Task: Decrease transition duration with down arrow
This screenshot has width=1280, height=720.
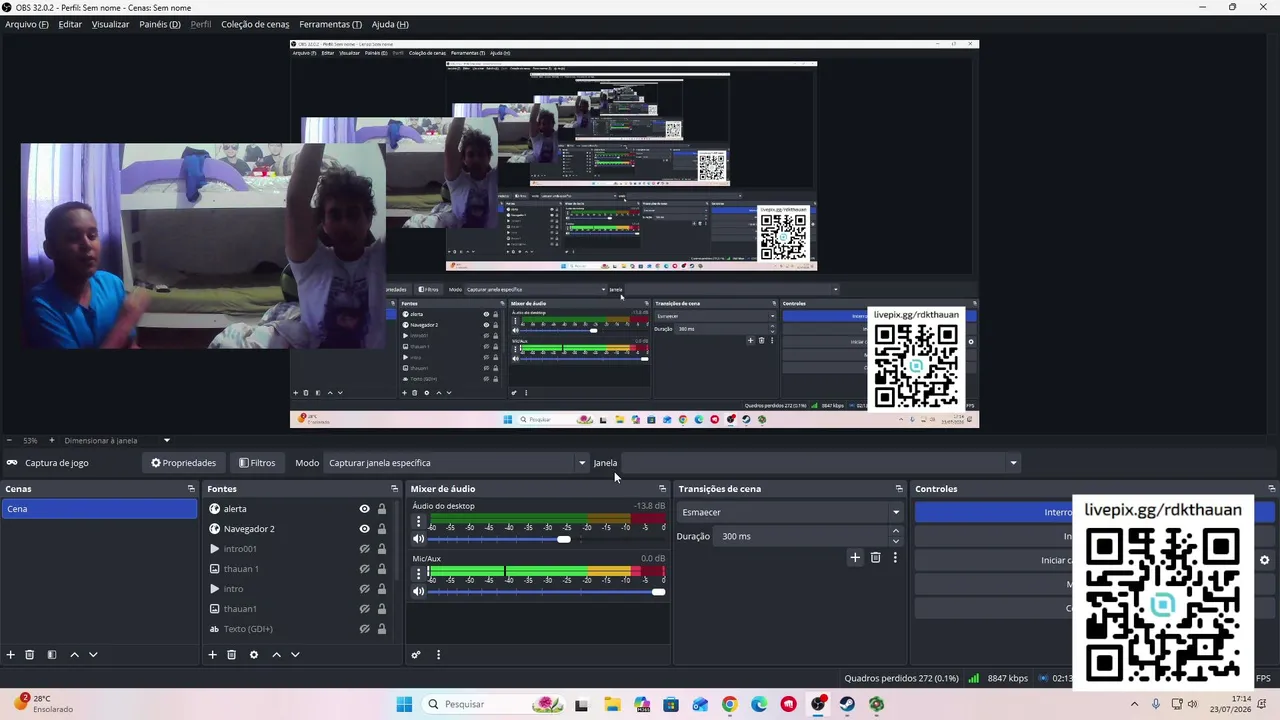Action: pyautogui.click(x=895, y=541)
